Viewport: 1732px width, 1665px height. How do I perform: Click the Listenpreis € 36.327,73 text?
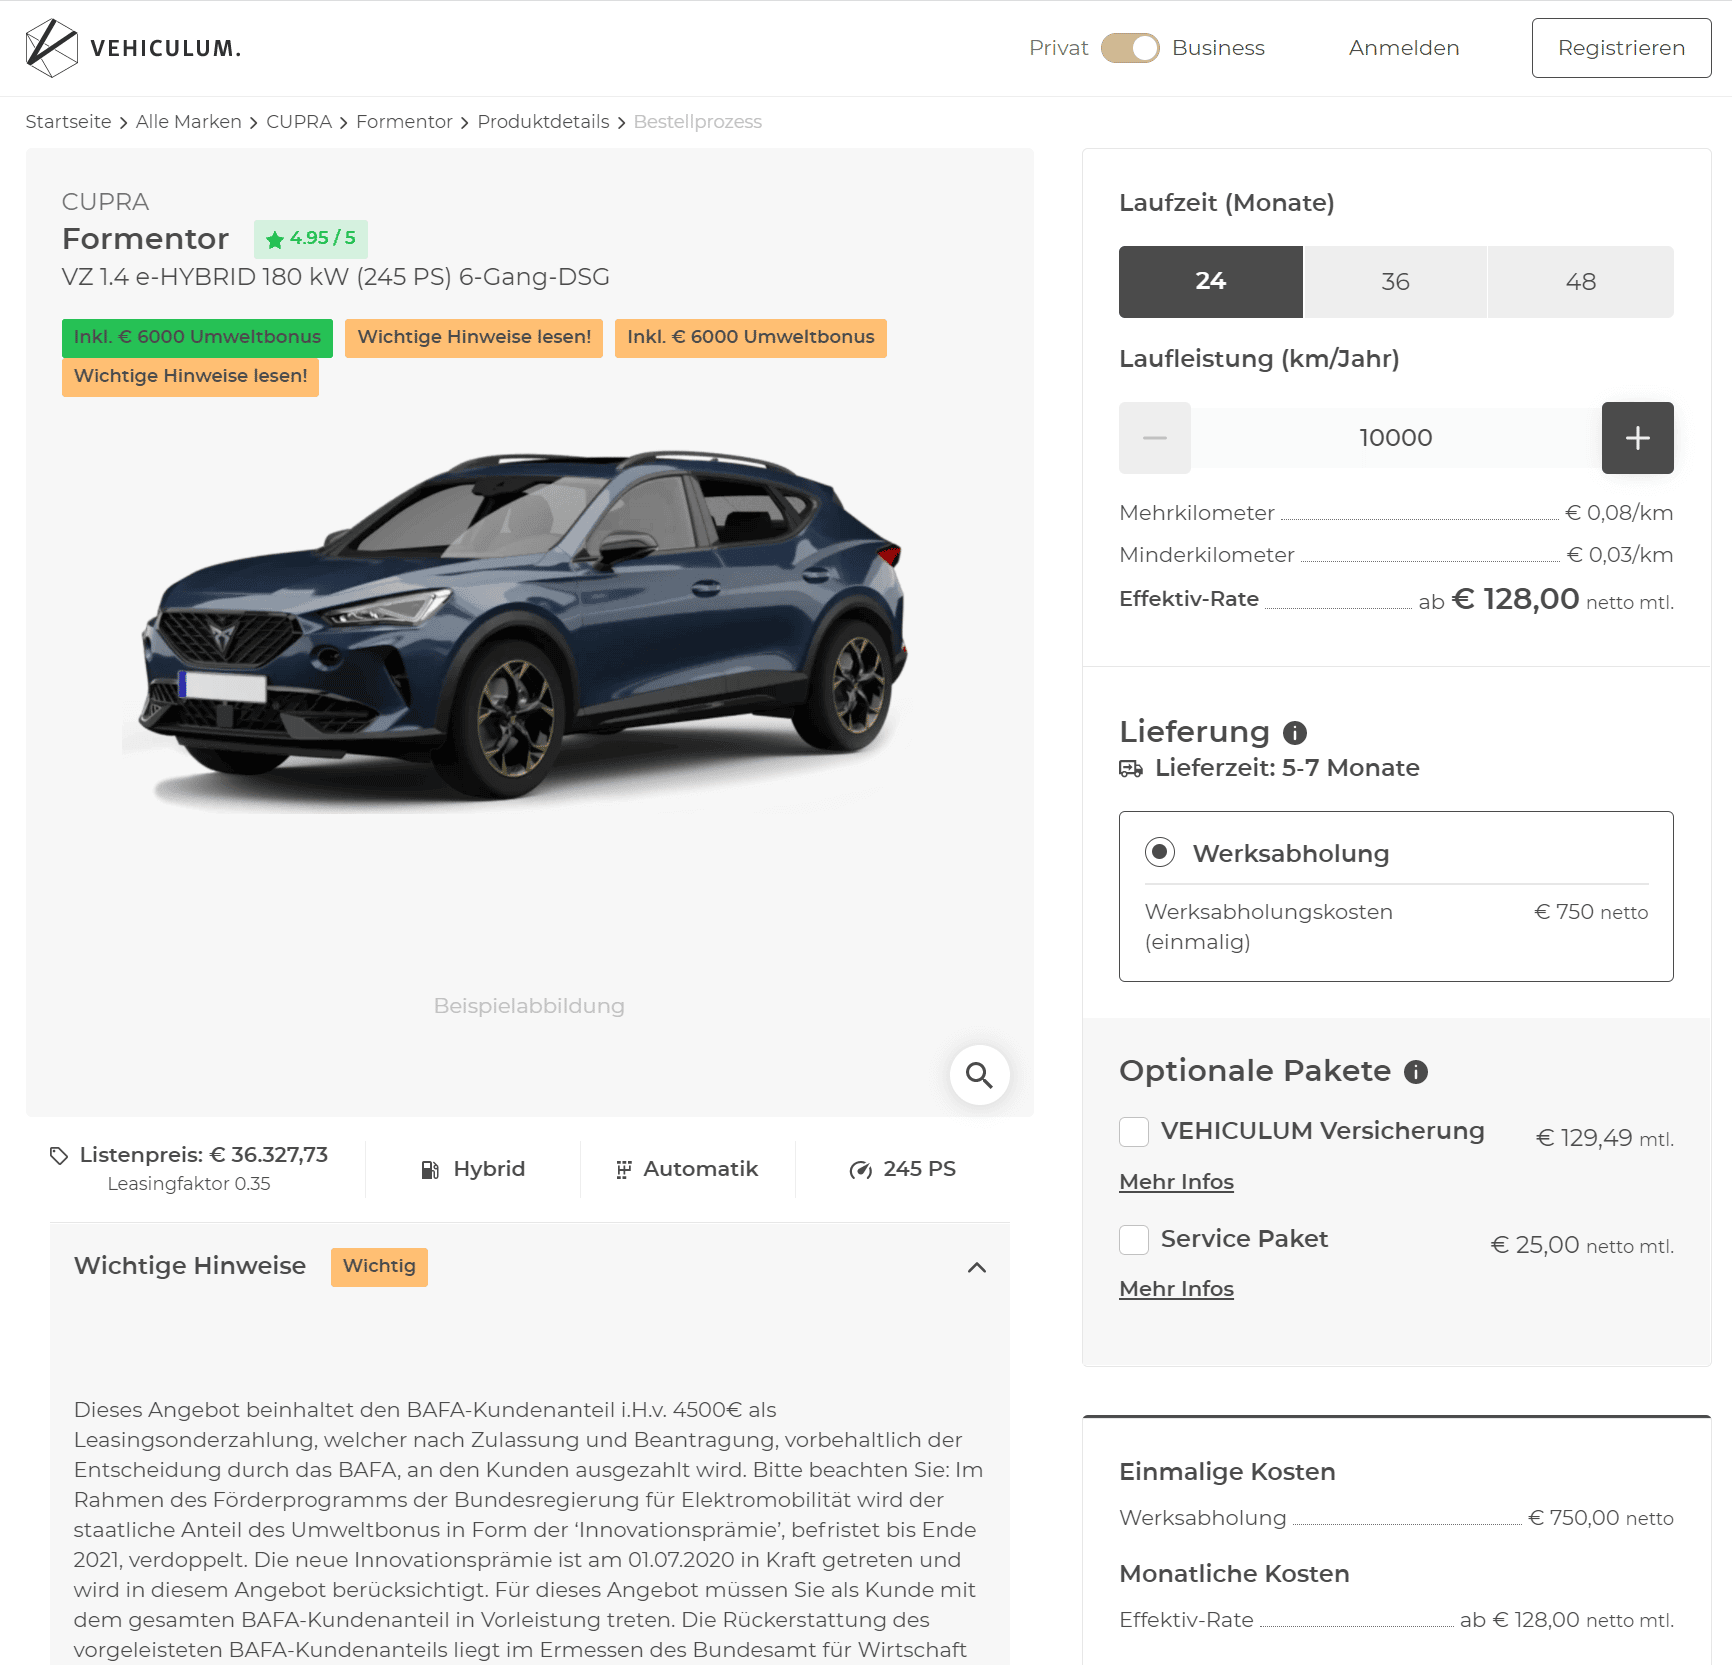[x=204, y=1155]
